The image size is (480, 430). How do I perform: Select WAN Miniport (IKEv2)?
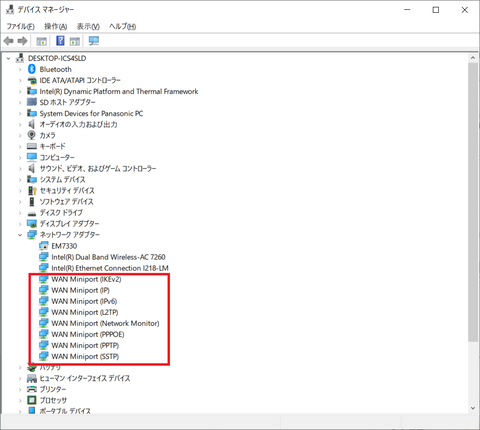86,279
